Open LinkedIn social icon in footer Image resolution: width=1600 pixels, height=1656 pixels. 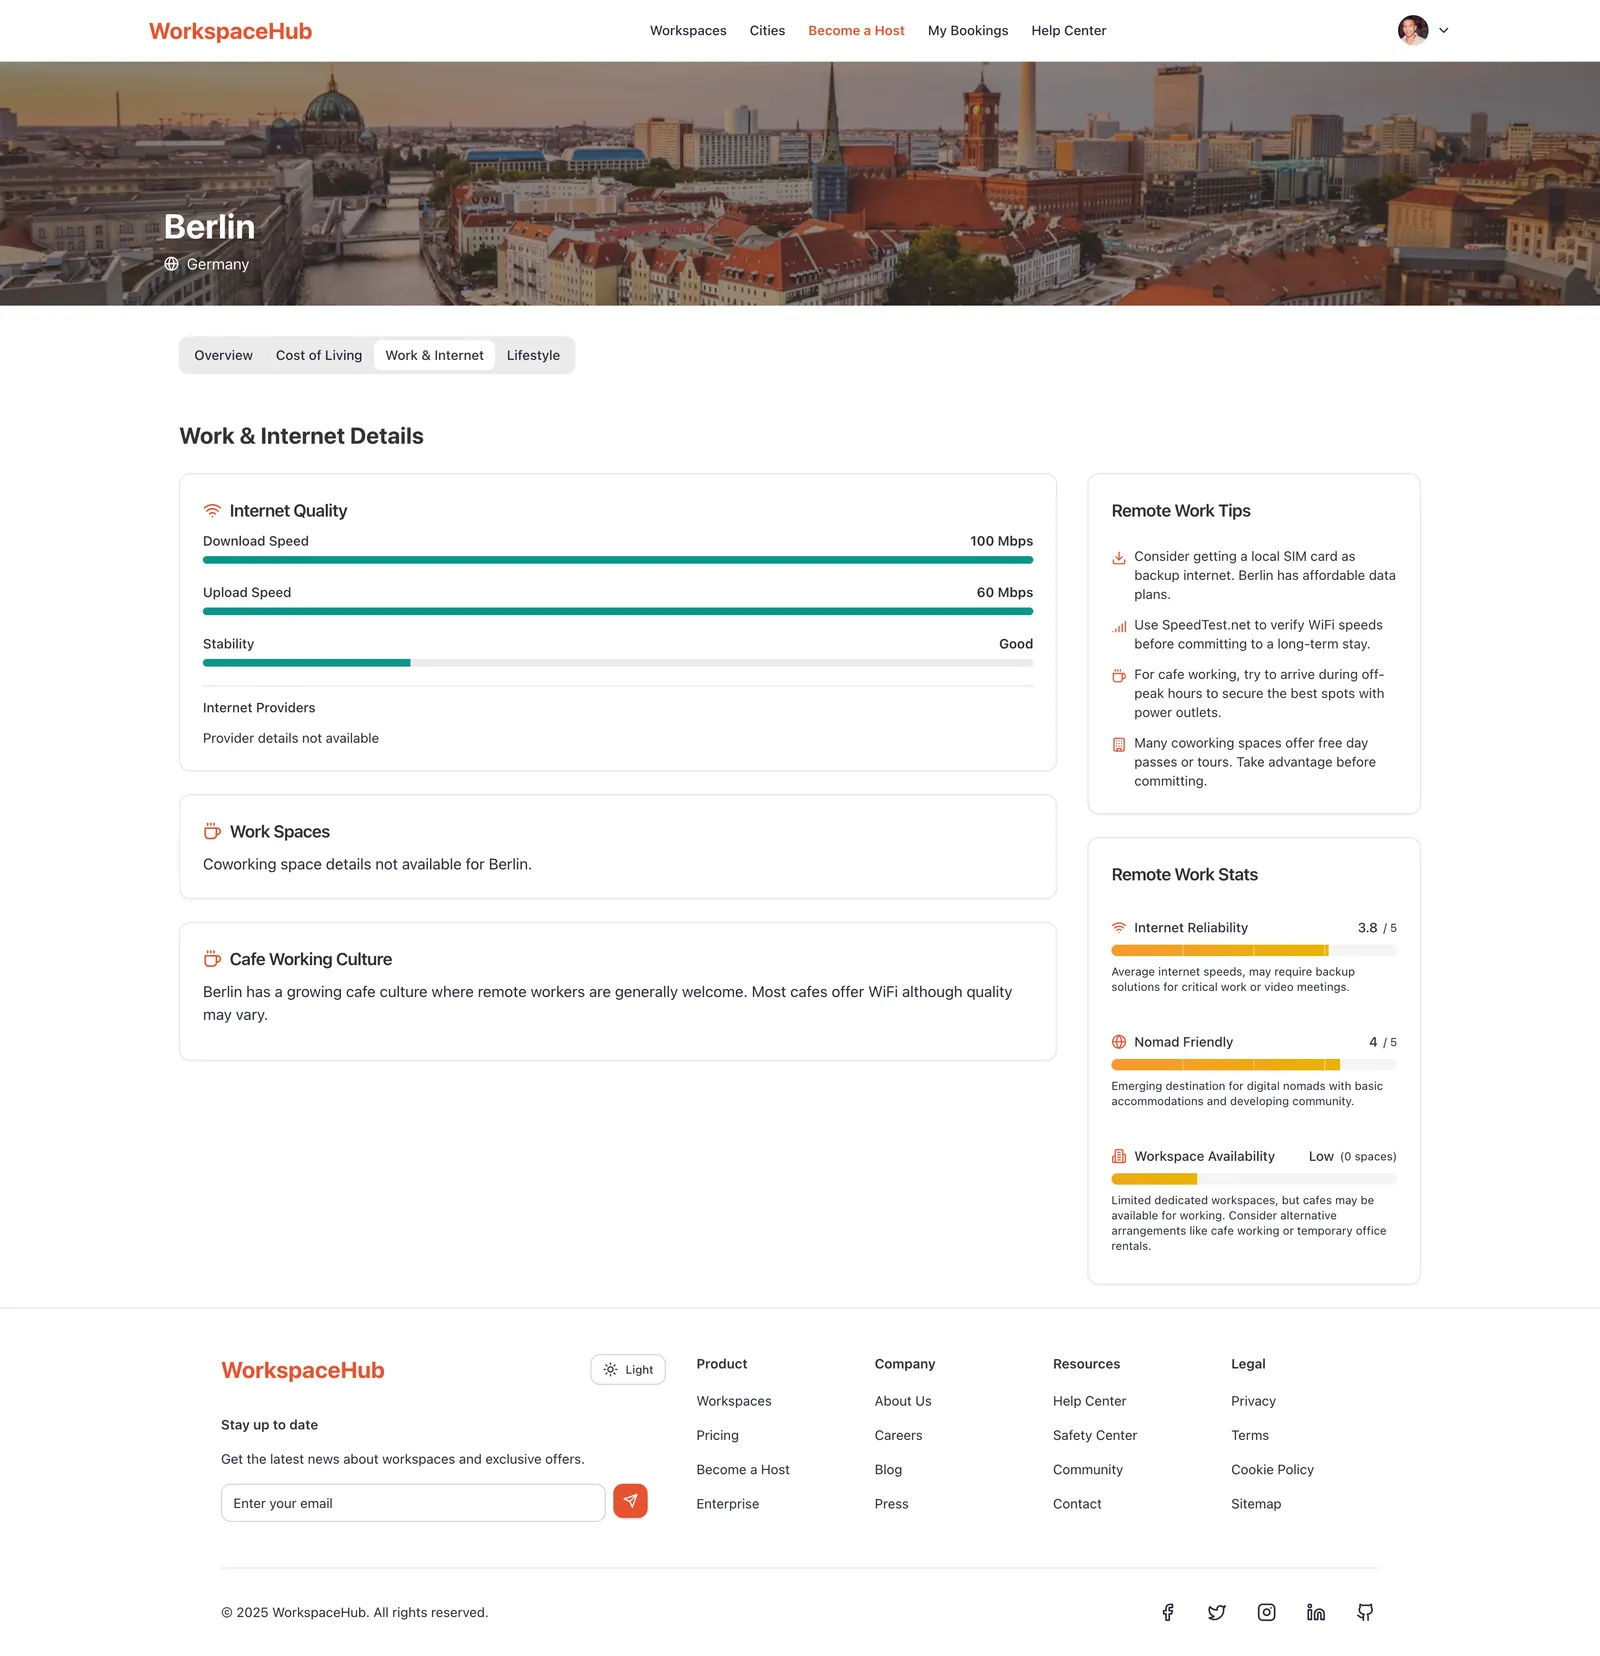1315,1612
